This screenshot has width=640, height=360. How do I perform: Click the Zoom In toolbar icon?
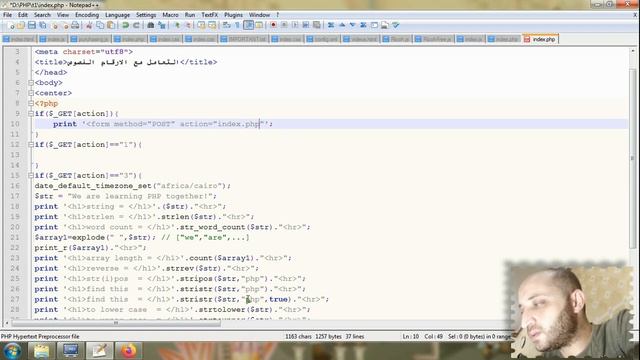(x=177, y=25)
